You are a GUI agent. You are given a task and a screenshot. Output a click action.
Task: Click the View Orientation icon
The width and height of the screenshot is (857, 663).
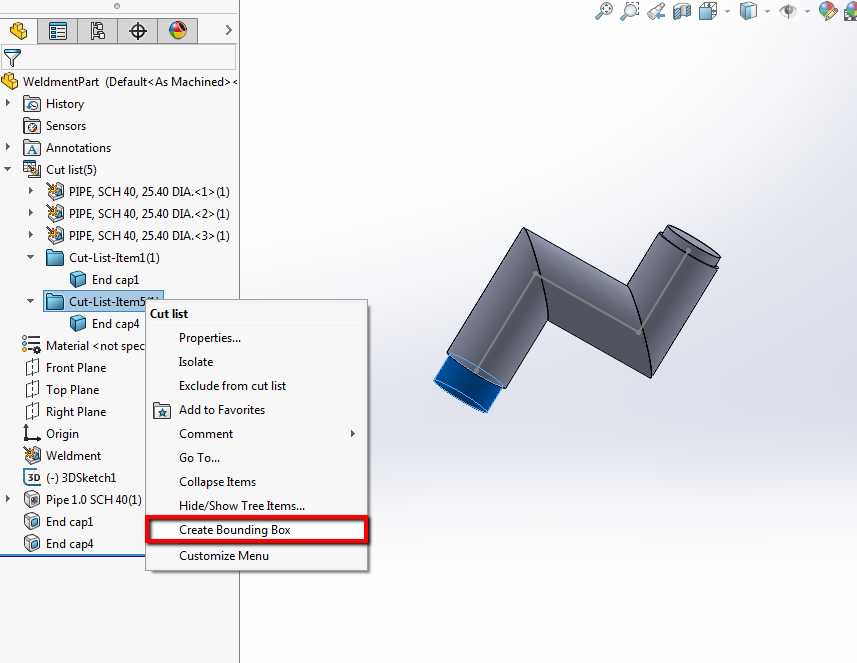click(x=708, y=11)
